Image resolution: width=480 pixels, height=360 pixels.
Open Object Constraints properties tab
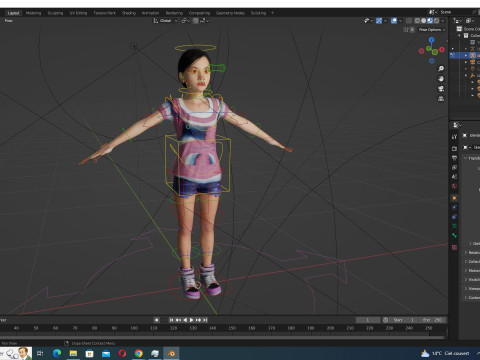[x=454, y=217]
